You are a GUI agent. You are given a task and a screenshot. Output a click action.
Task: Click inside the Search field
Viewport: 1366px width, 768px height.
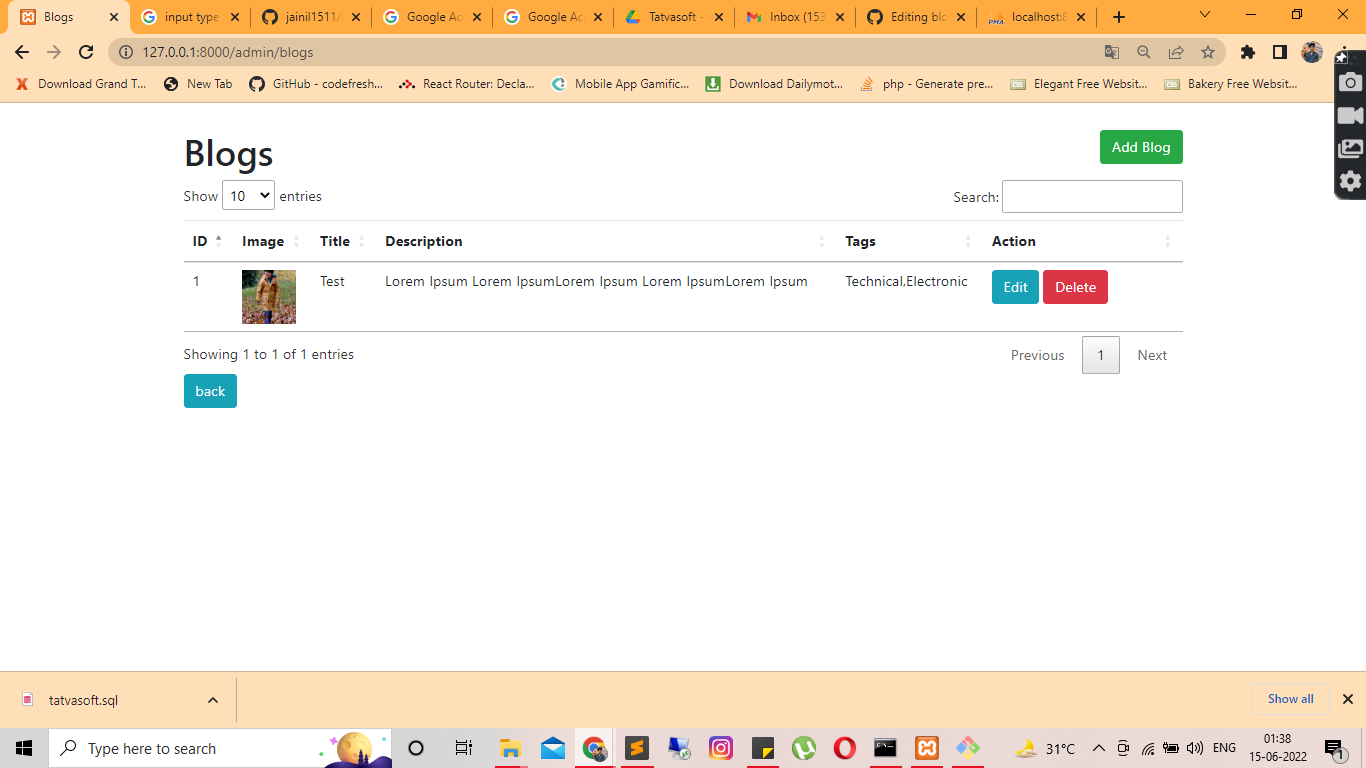coord(1091,196)
